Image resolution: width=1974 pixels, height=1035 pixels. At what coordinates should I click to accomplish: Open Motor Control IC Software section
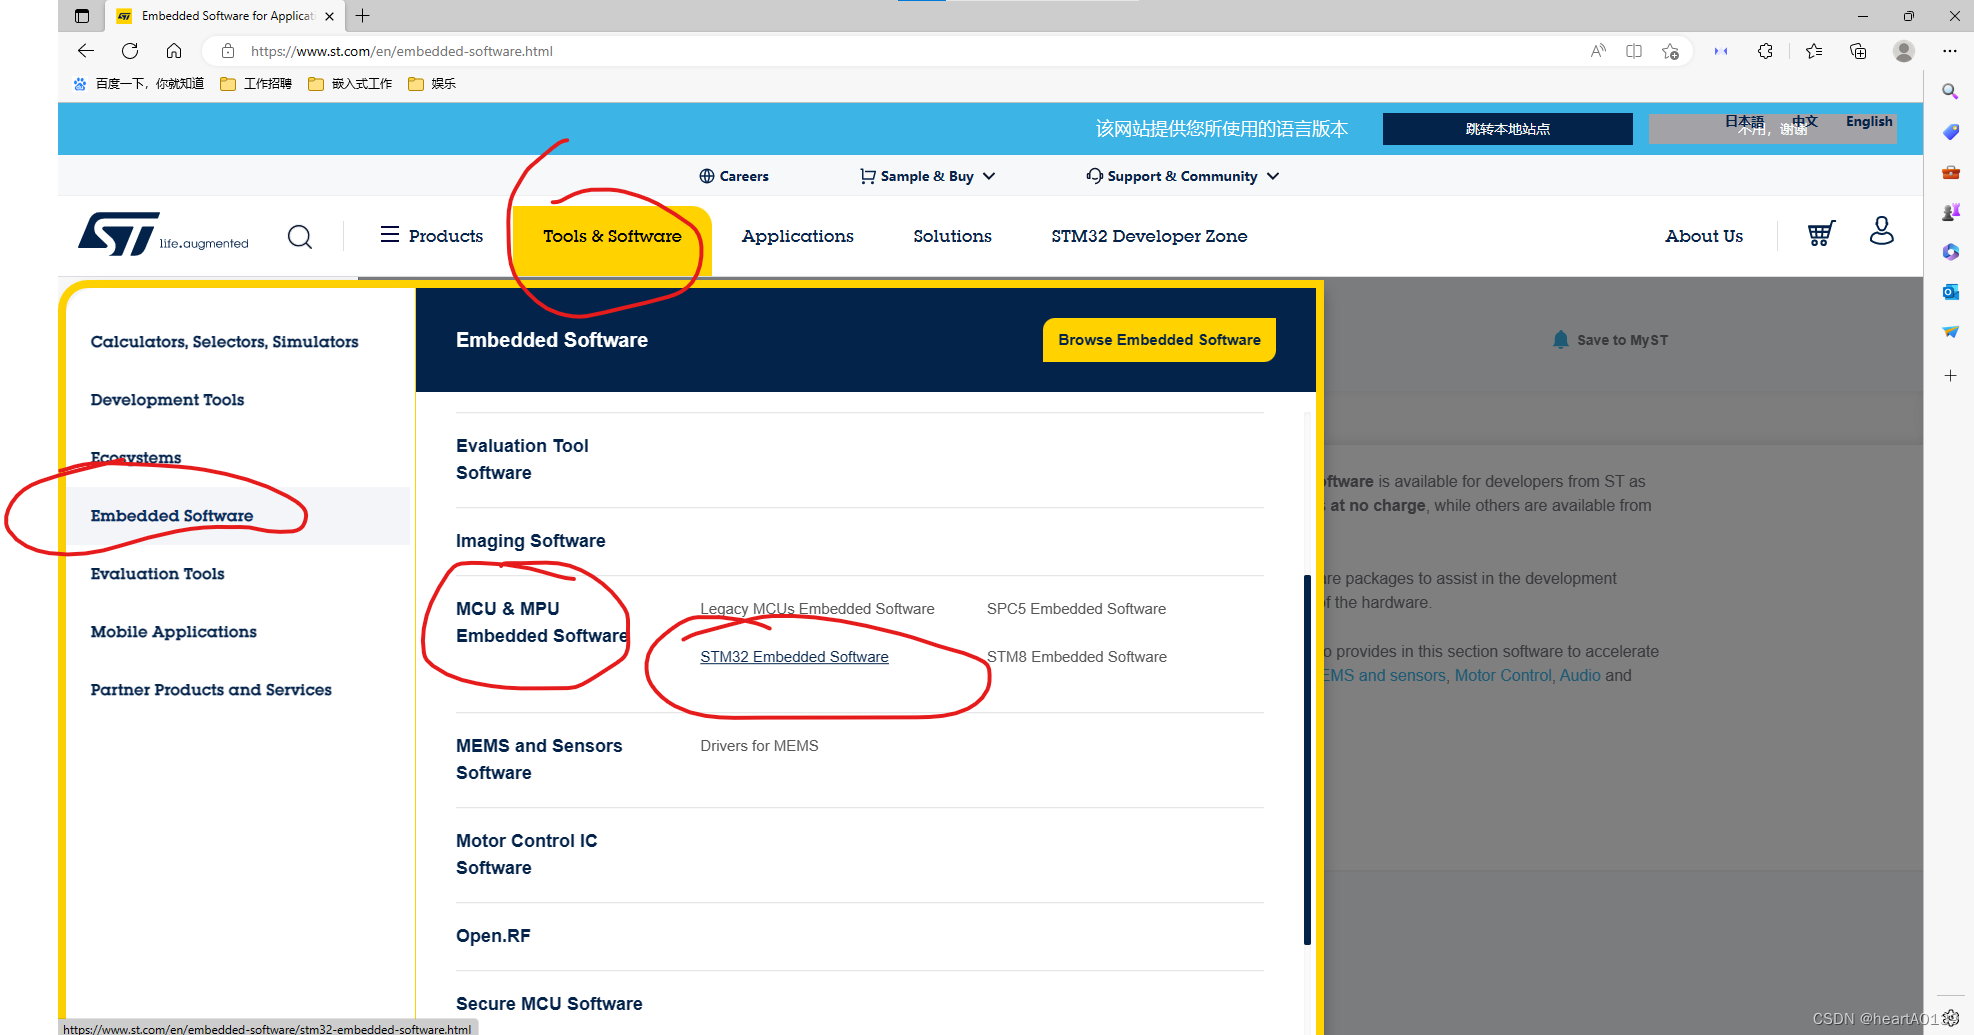(526, 854)
